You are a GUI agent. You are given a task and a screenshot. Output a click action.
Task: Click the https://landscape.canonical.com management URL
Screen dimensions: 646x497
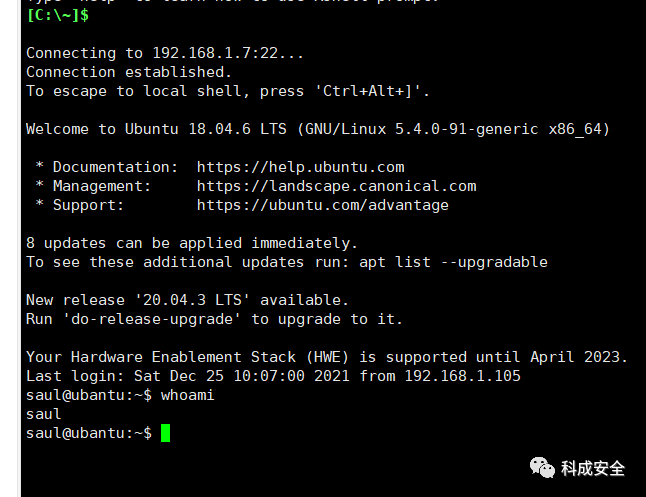336,186
